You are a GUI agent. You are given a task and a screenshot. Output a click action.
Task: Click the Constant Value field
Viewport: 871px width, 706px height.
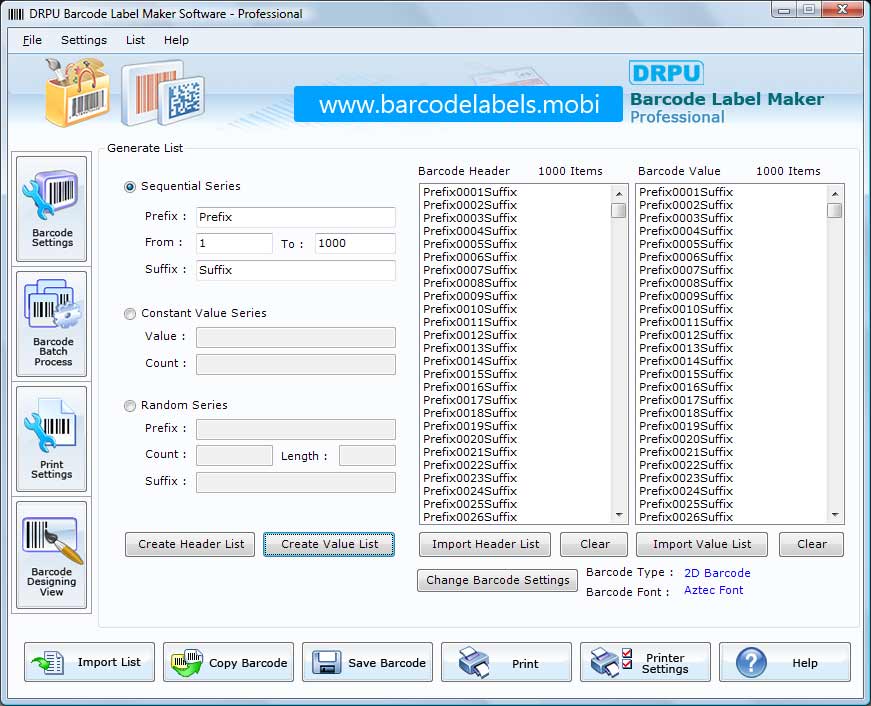(296, 337)
